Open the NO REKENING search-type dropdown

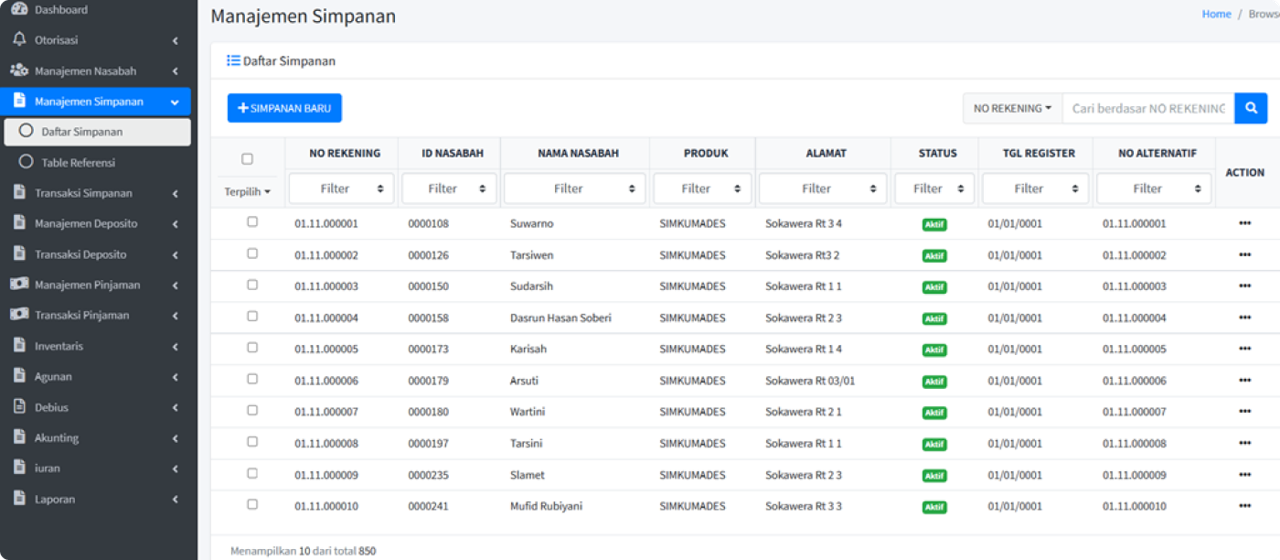[x=1012, y=108]
